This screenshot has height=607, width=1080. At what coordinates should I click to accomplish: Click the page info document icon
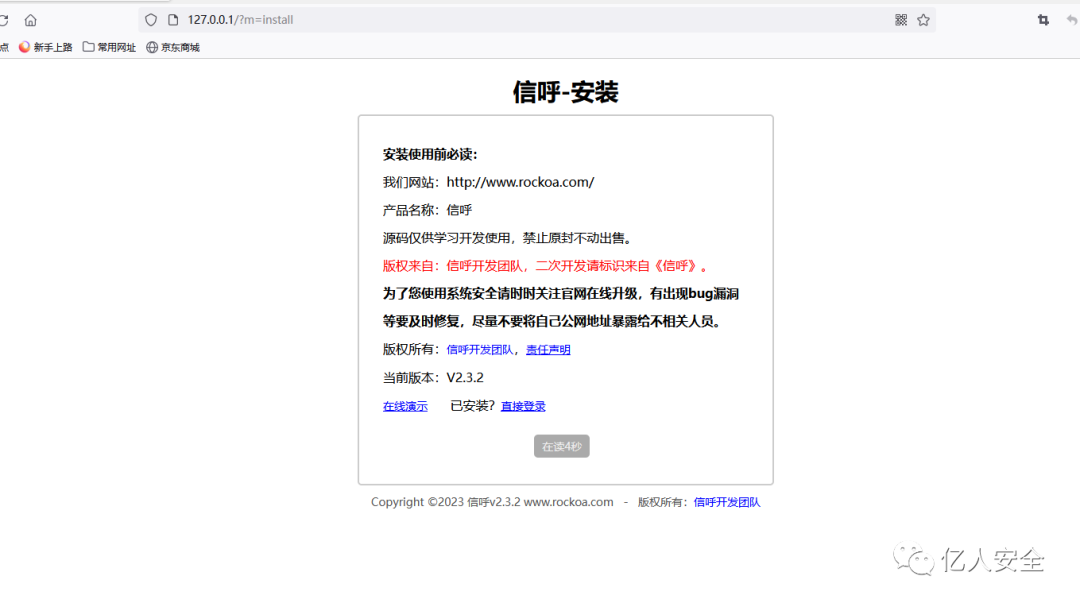coord(174,20)
